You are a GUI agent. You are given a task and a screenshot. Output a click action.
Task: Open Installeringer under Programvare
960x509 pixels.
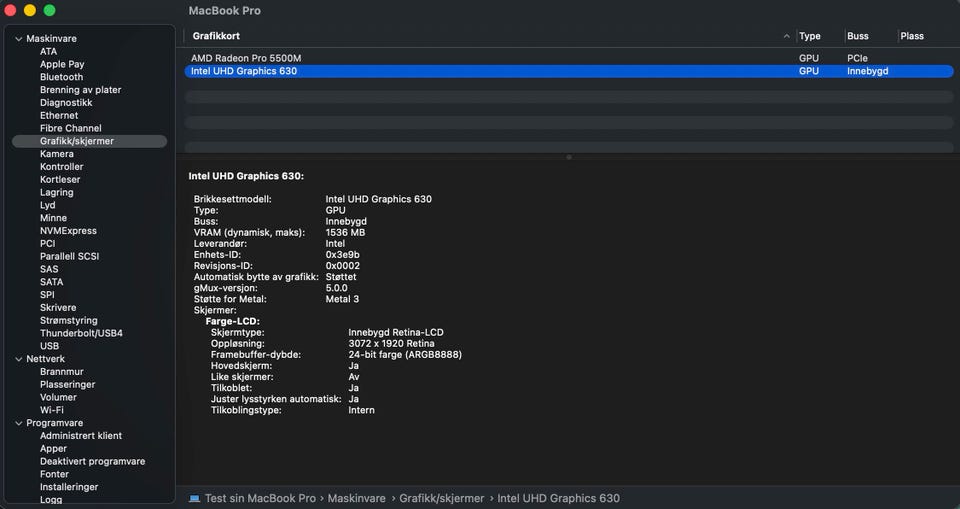click(69, 487)
